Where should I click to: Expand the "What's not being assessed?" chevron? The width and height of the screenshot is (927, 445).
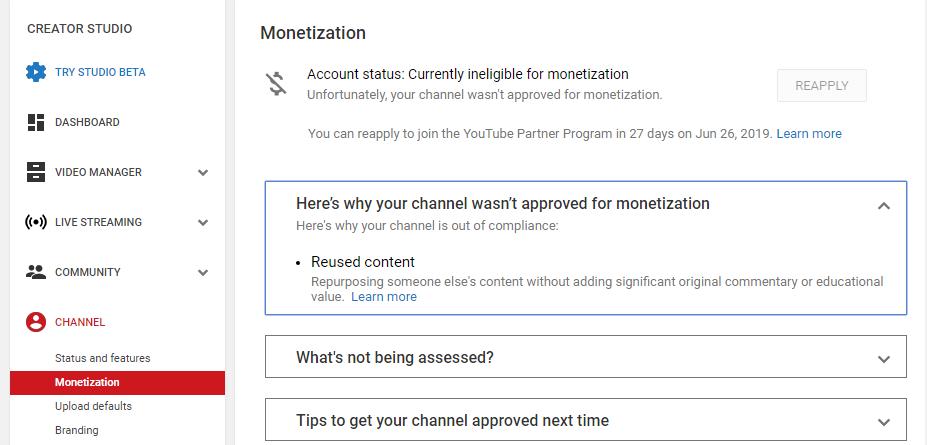(x=884, y=359)
